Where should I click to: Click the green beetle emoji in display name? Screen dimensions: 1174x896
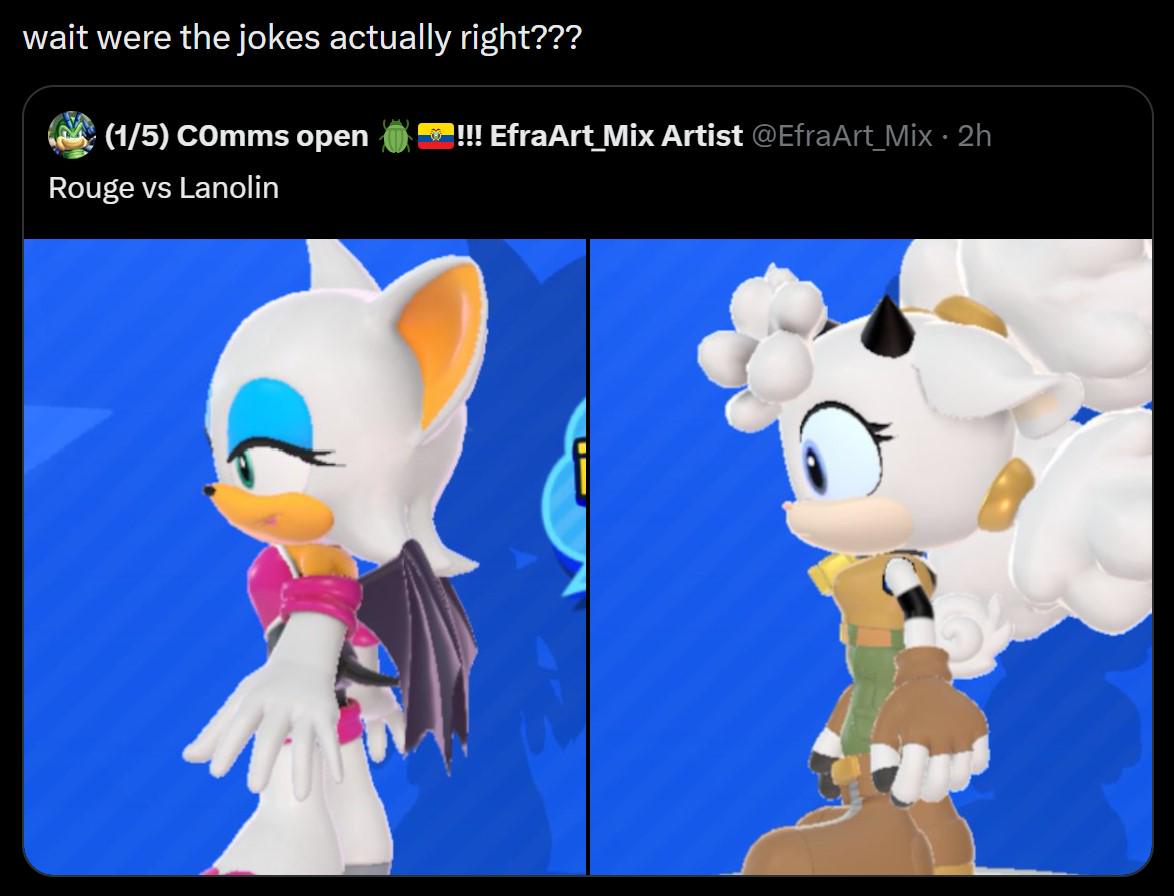pos(395,136)
